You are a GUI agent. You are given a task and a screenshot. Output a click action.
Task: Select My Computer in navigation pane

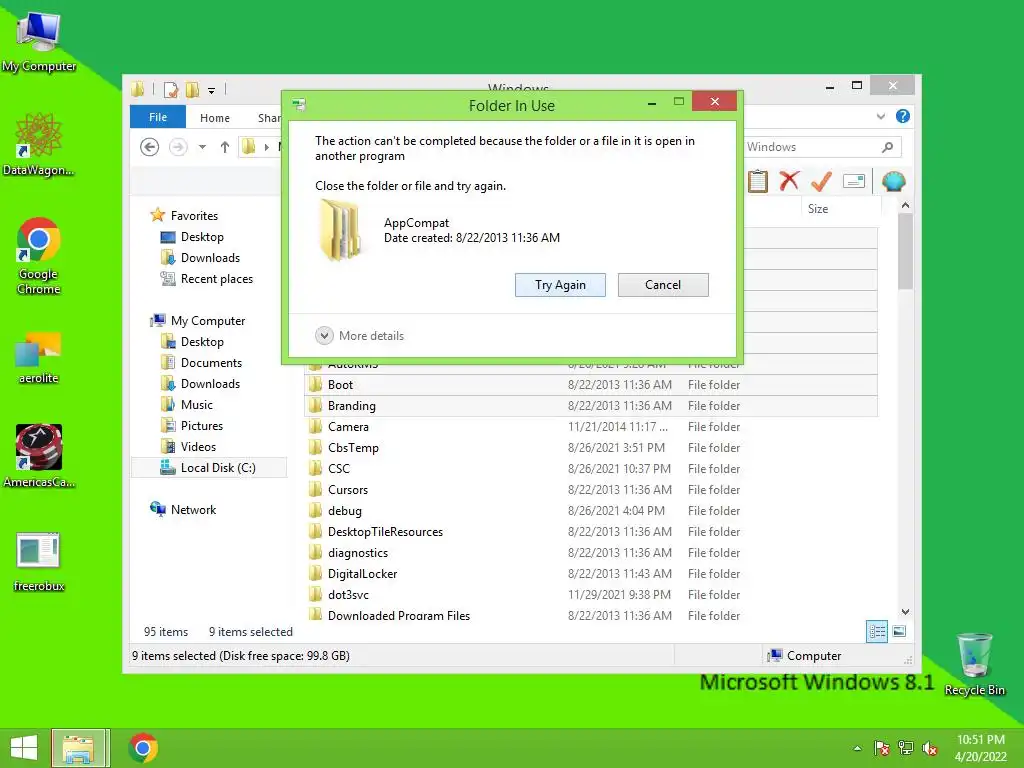pos(208,321)
